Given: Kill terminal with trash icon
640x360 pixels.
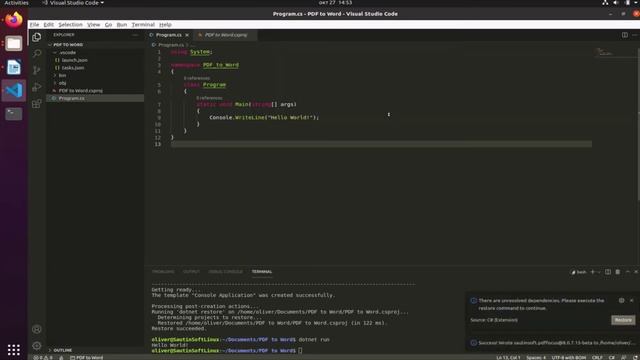Looking at the screenshot, I should point(618,272).
